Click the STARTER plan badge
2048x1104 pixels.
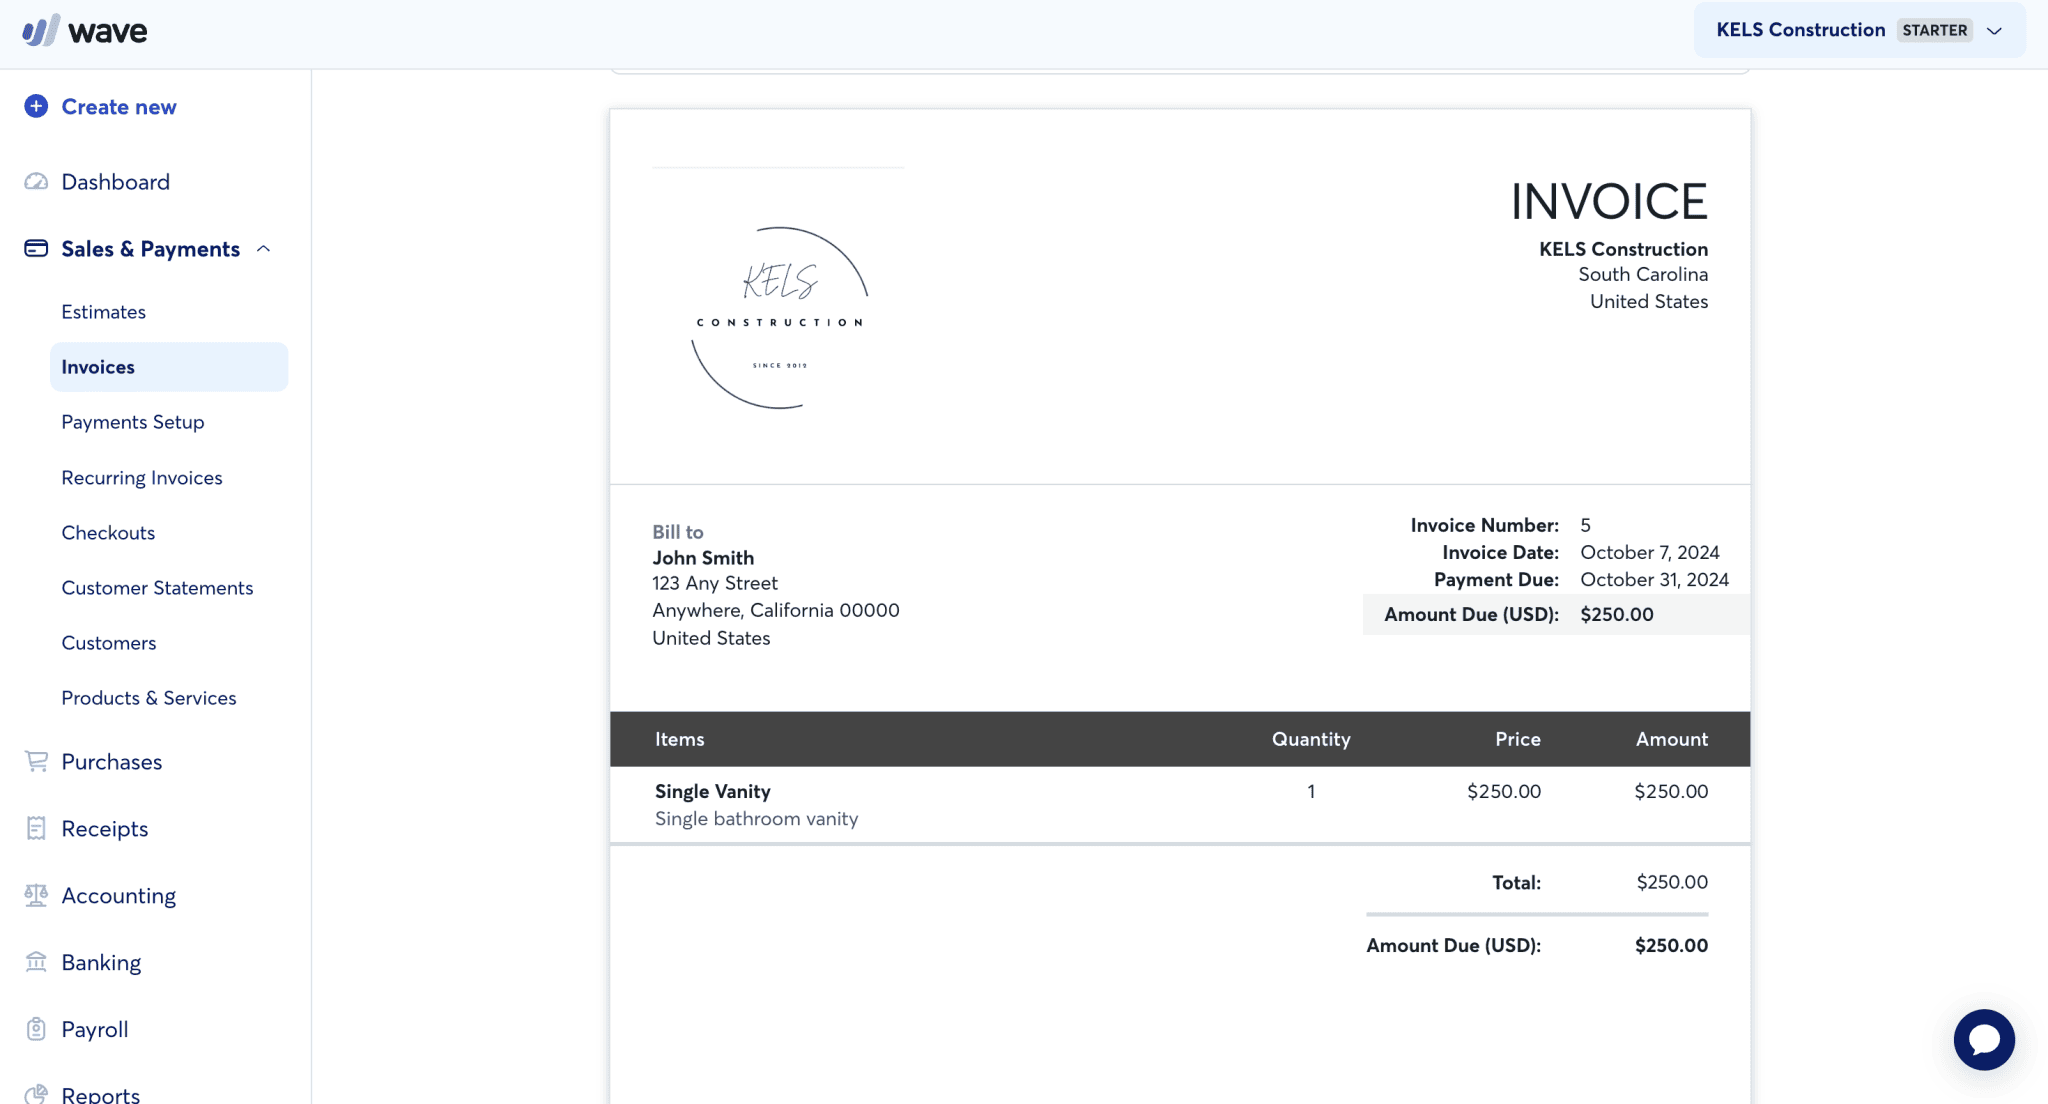pyautogui.click(x=1934, y=30)
